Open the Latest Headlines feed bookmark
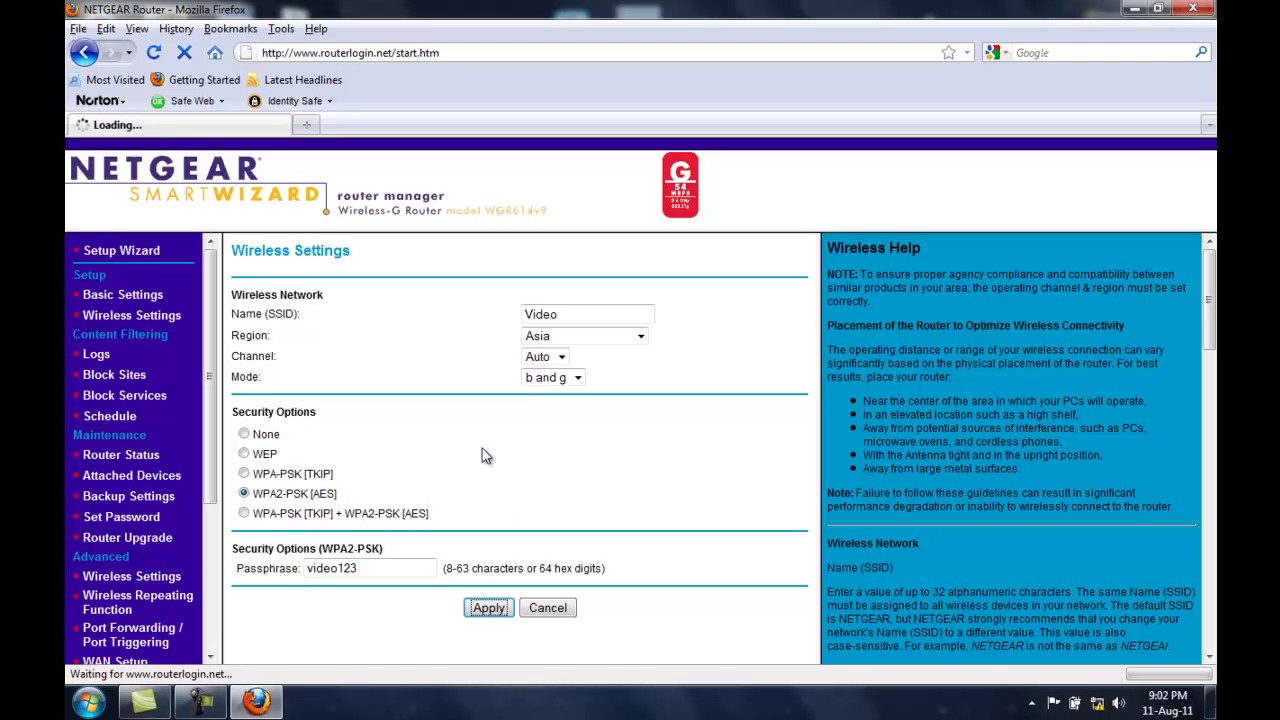This screenshot has height=720, width=1280. (294, 80)
